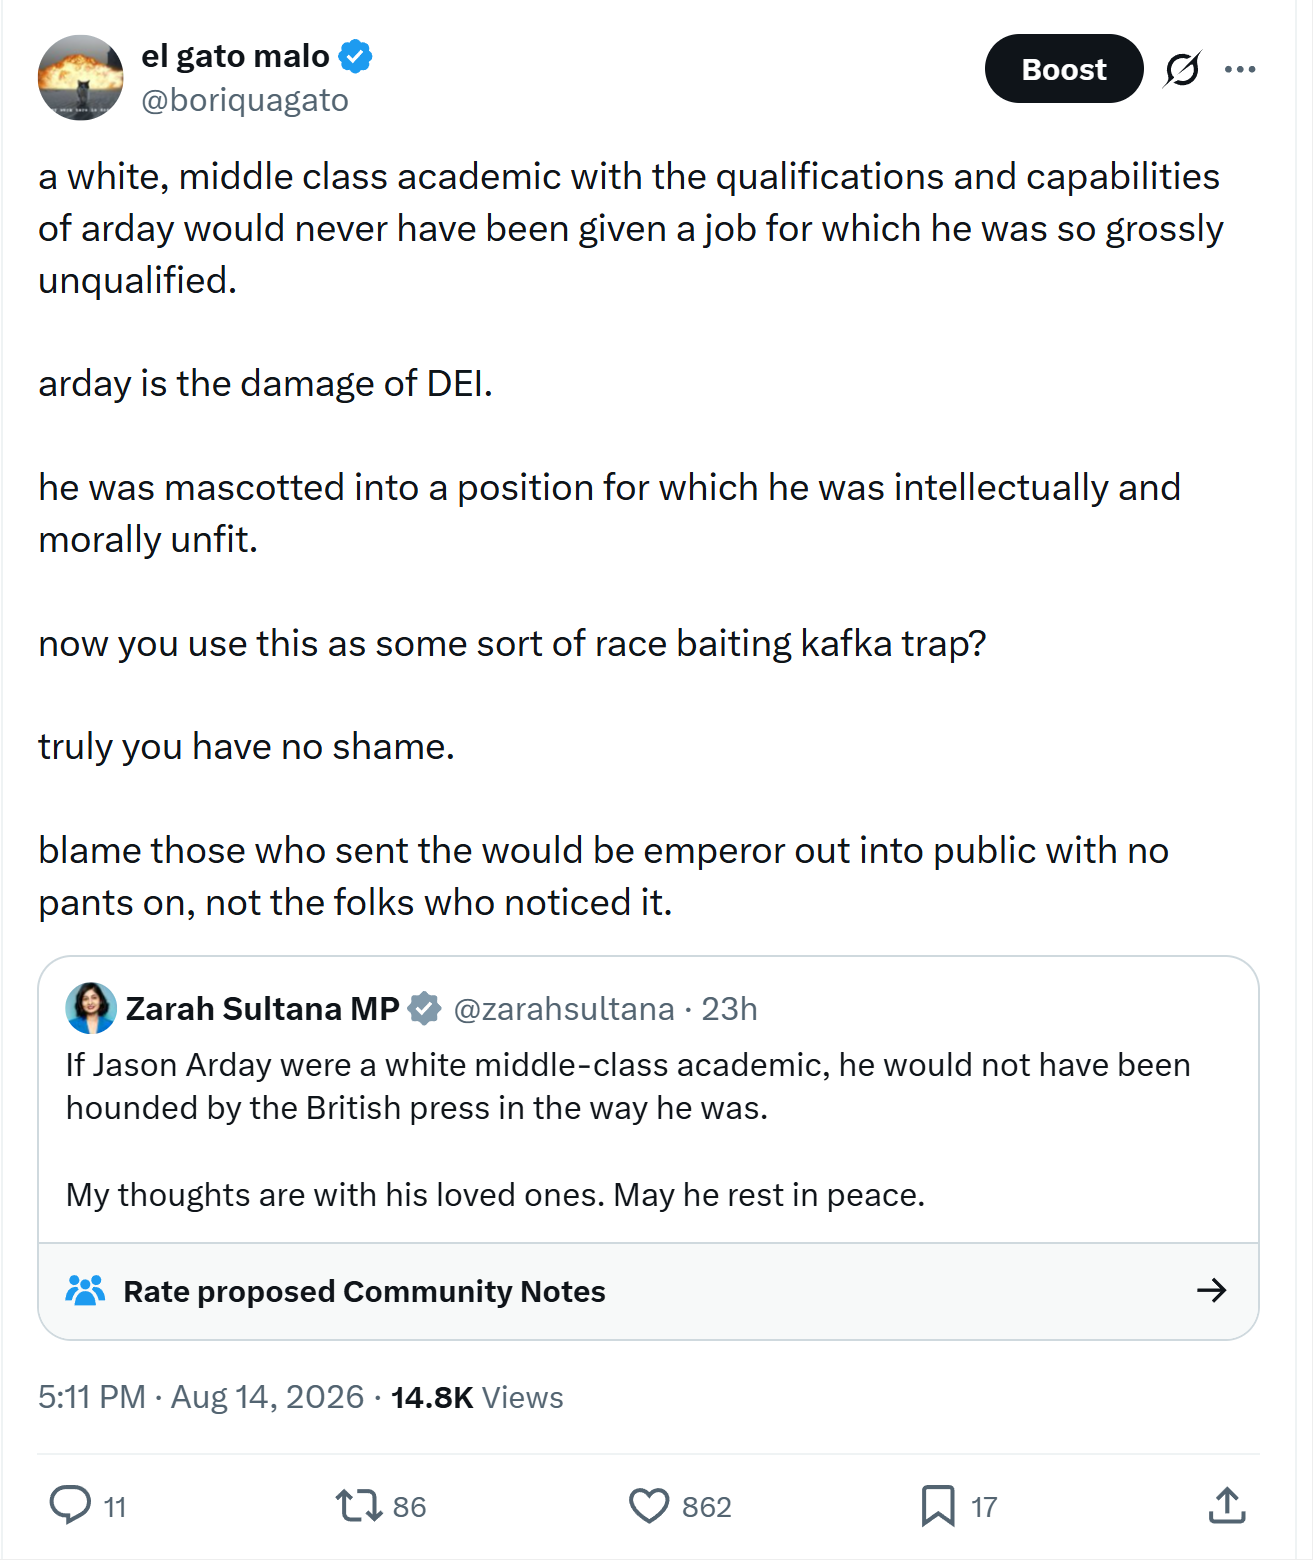Click the arrow at the Community Notes row
The width and height of the screenshot is (1313, 1560).
click(1211, 1290)
